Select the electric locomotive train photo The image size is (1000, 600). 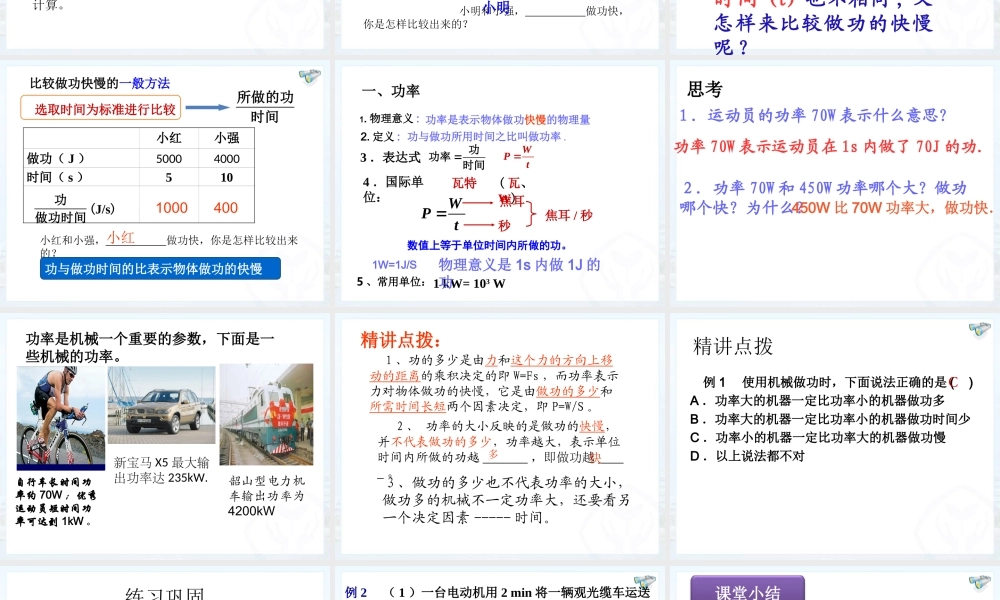(x=266, y=414)
